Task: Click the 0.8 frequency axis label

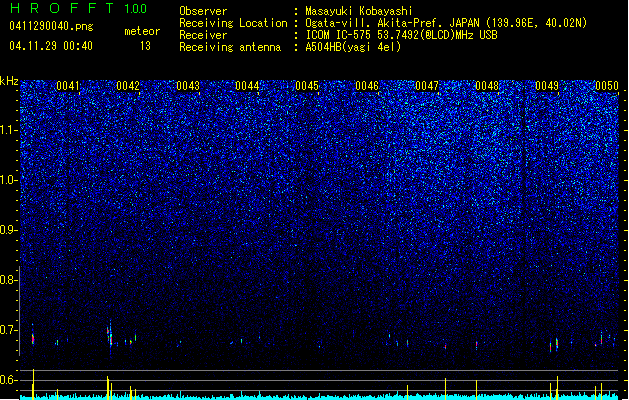Action: 9,280
